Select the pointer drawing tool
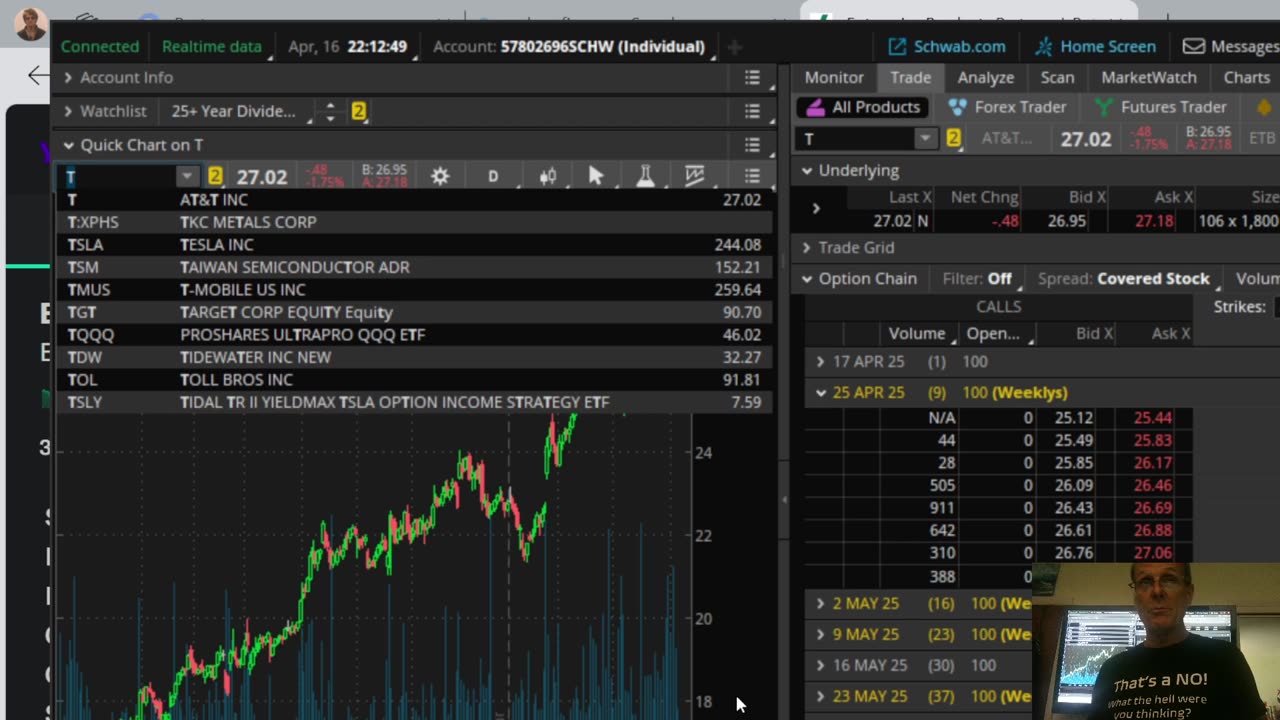Screen dimensions: 1280x720 tap(596, 177)
